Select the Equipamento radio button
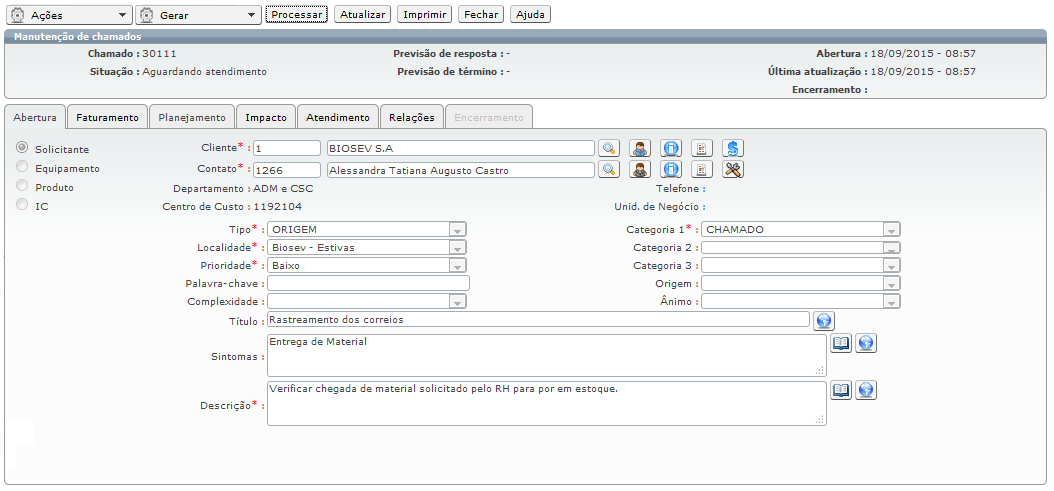The image size is (1054, 491). [22, 167]
